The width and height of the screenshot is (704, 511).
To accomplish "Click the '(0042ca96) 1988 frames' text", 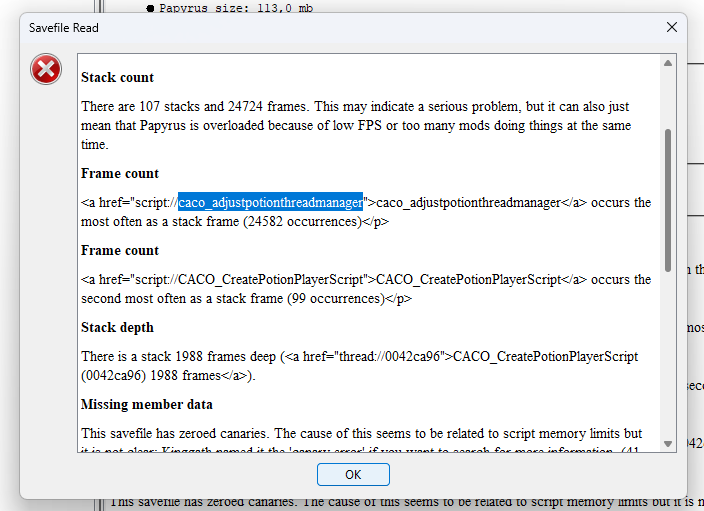I will point(151,375).
